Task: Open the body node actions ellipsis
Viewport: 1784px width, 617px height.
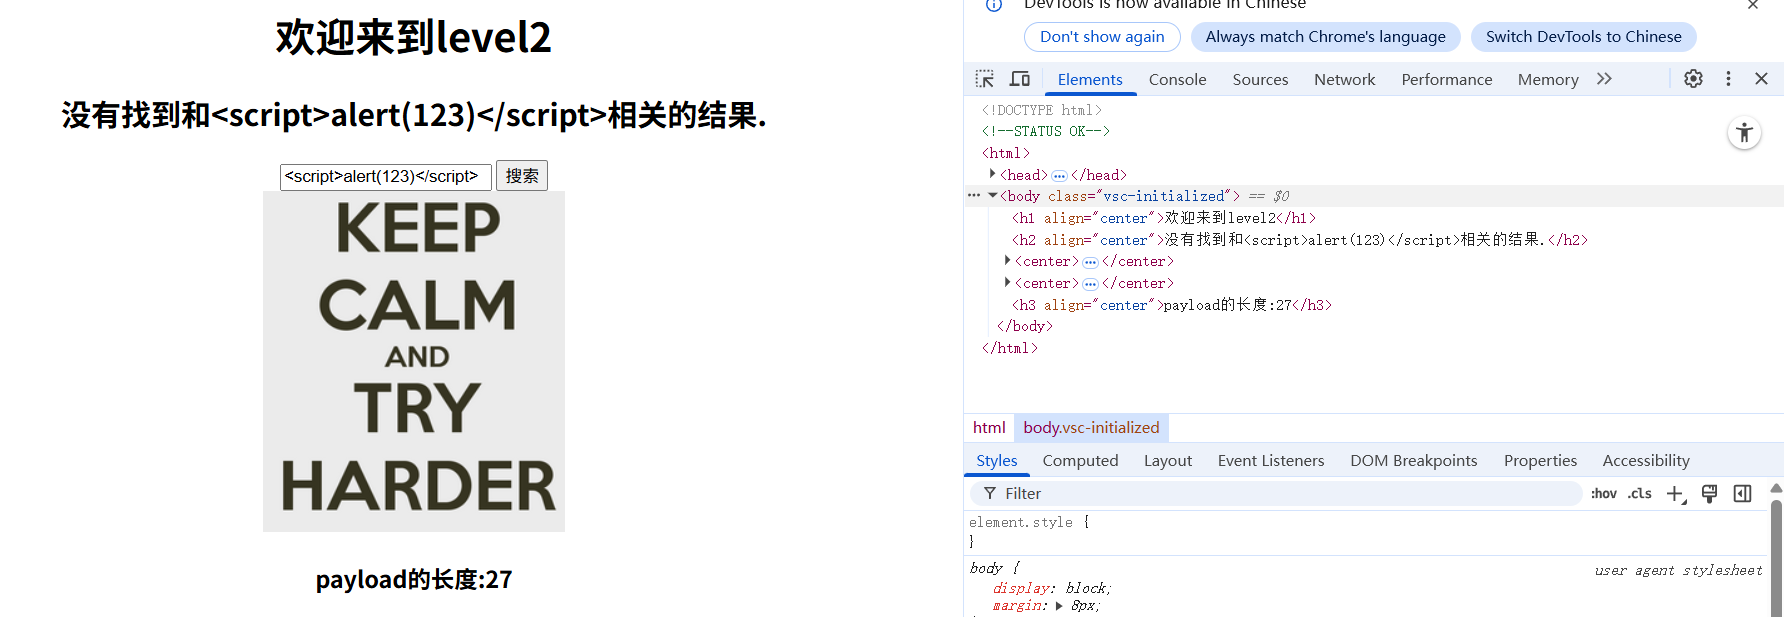Action: tap(974, 196)
